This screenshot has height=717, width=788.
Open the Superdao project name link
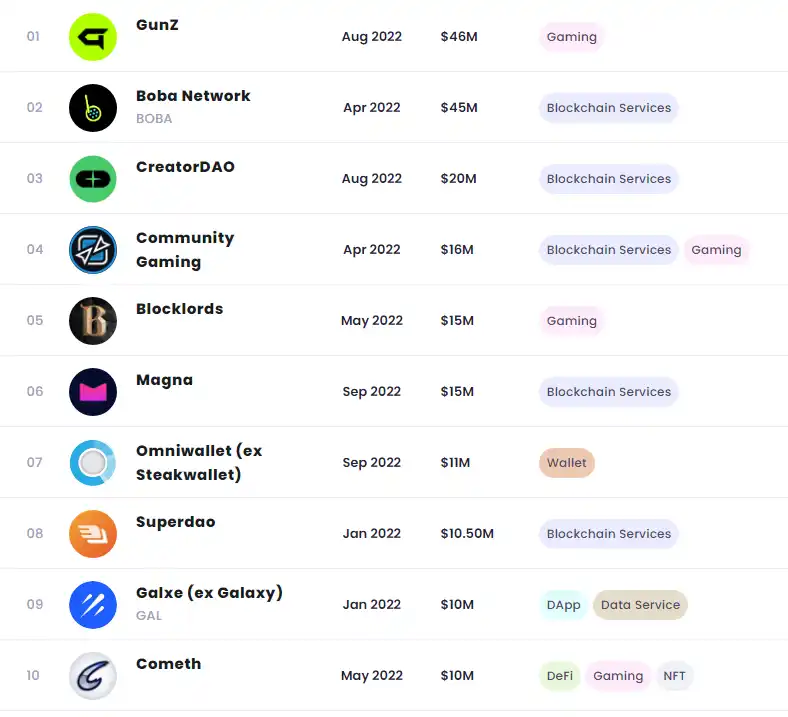[x=175, y=522]
